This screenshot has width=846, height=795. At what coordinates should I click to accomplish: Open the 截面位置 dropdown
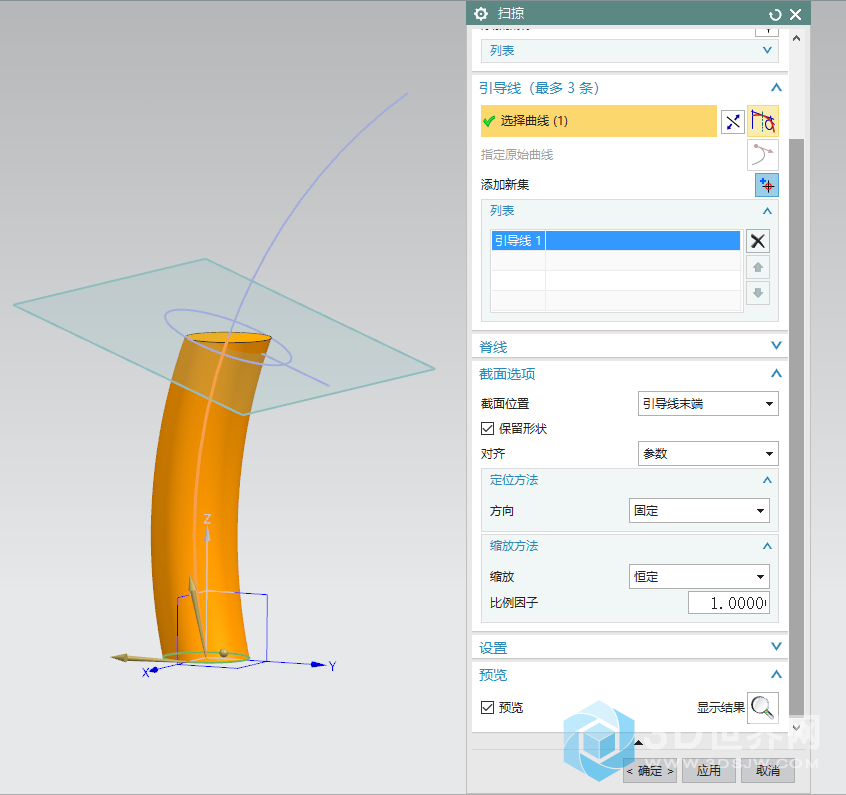tap(708, 404)
